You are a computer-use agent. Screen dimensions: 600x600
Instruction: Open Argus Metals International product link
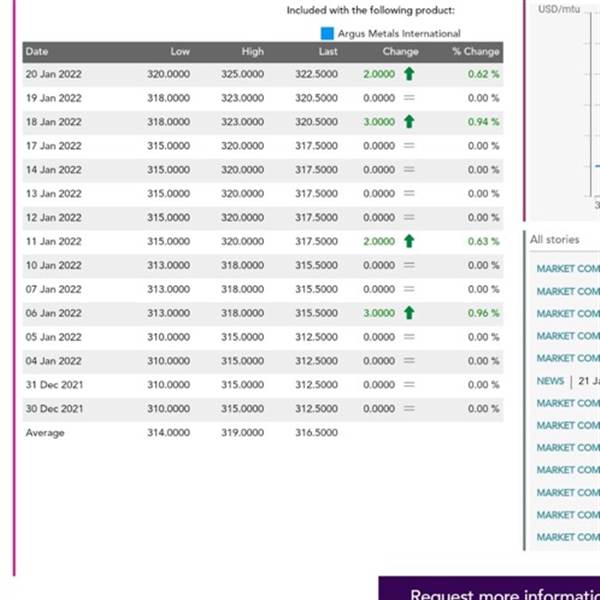(399, 34)
